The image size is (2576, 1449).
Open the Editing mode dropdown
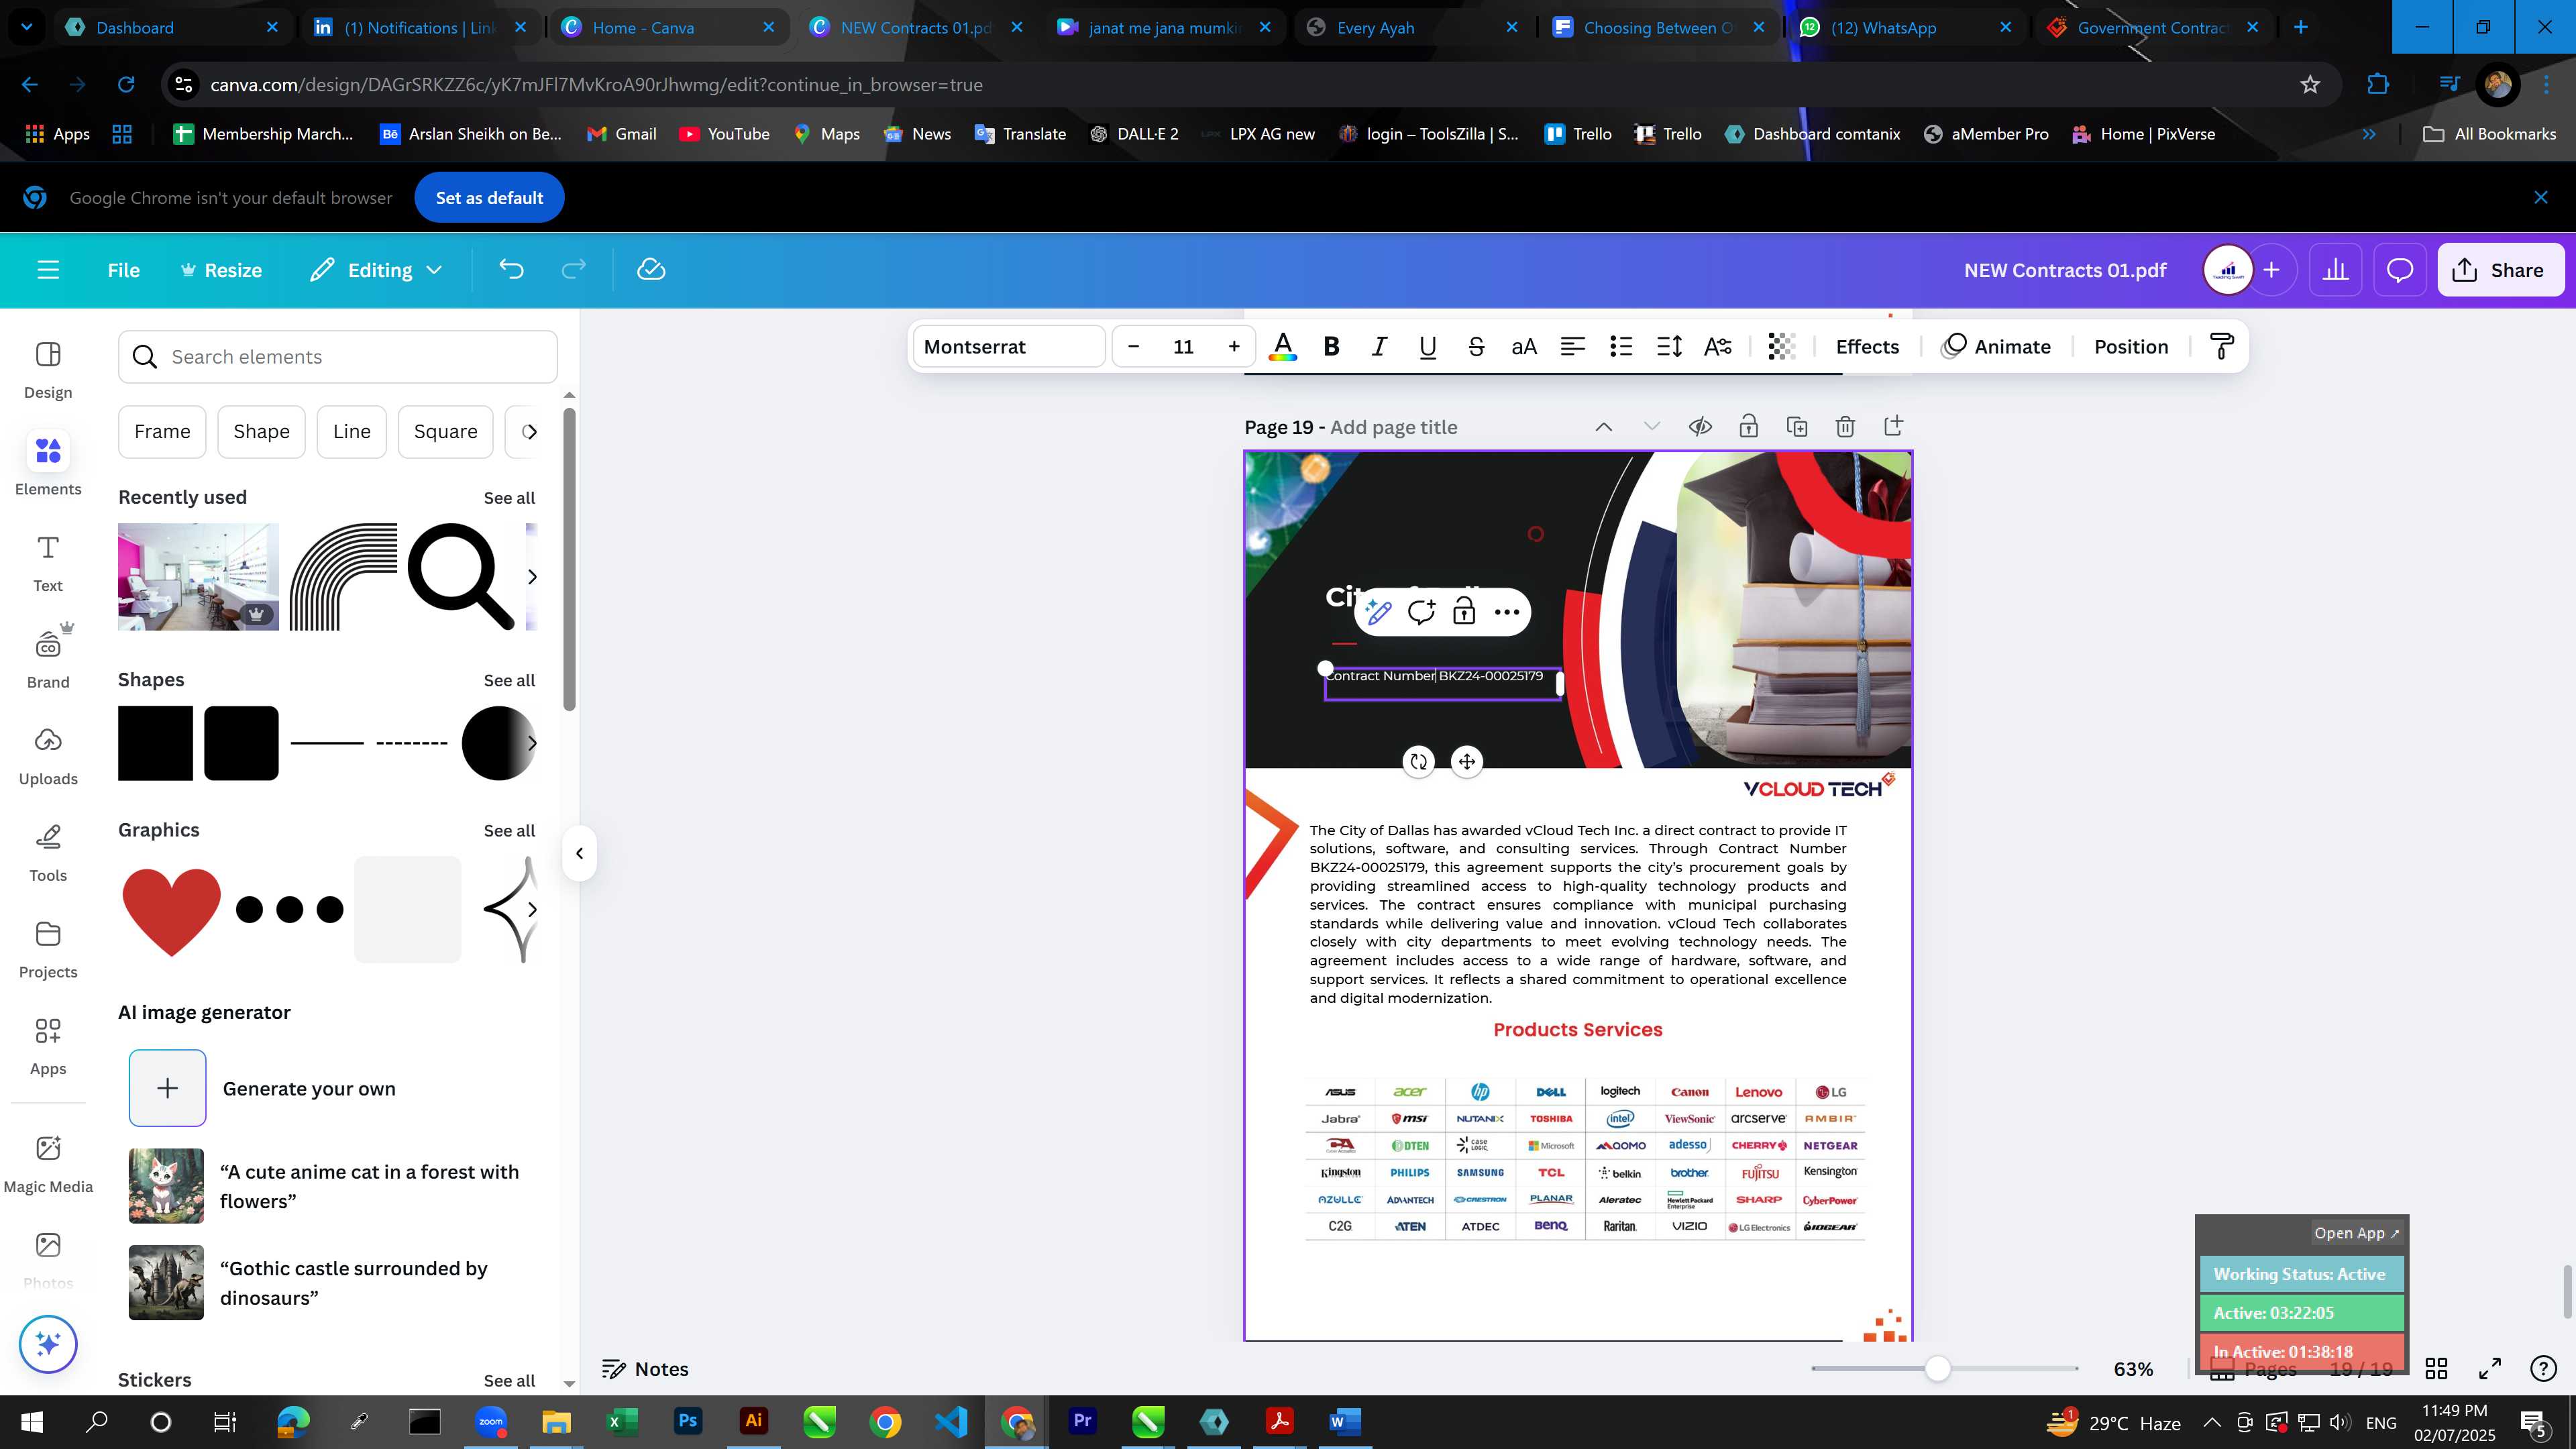point(376,270)
